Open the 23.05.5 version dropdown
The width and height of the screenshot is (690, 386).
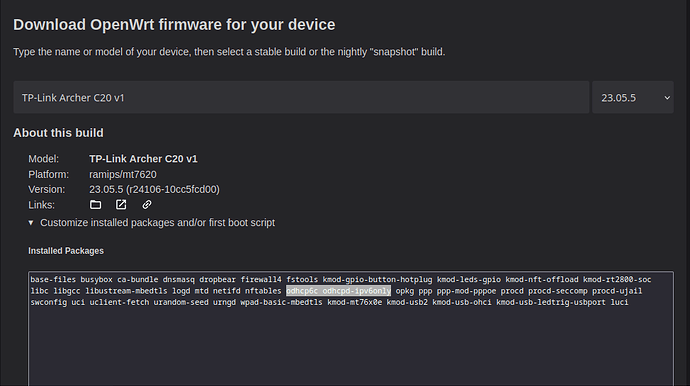point(633,97)
